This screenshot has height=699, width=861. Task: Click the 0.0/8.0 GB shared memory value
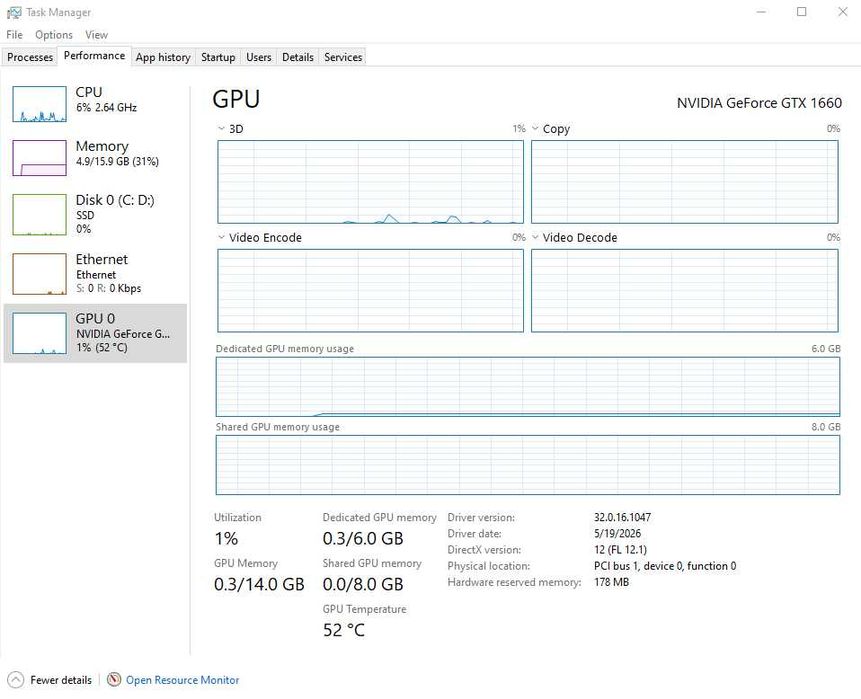pyautogui.click(x=363, y=584)
